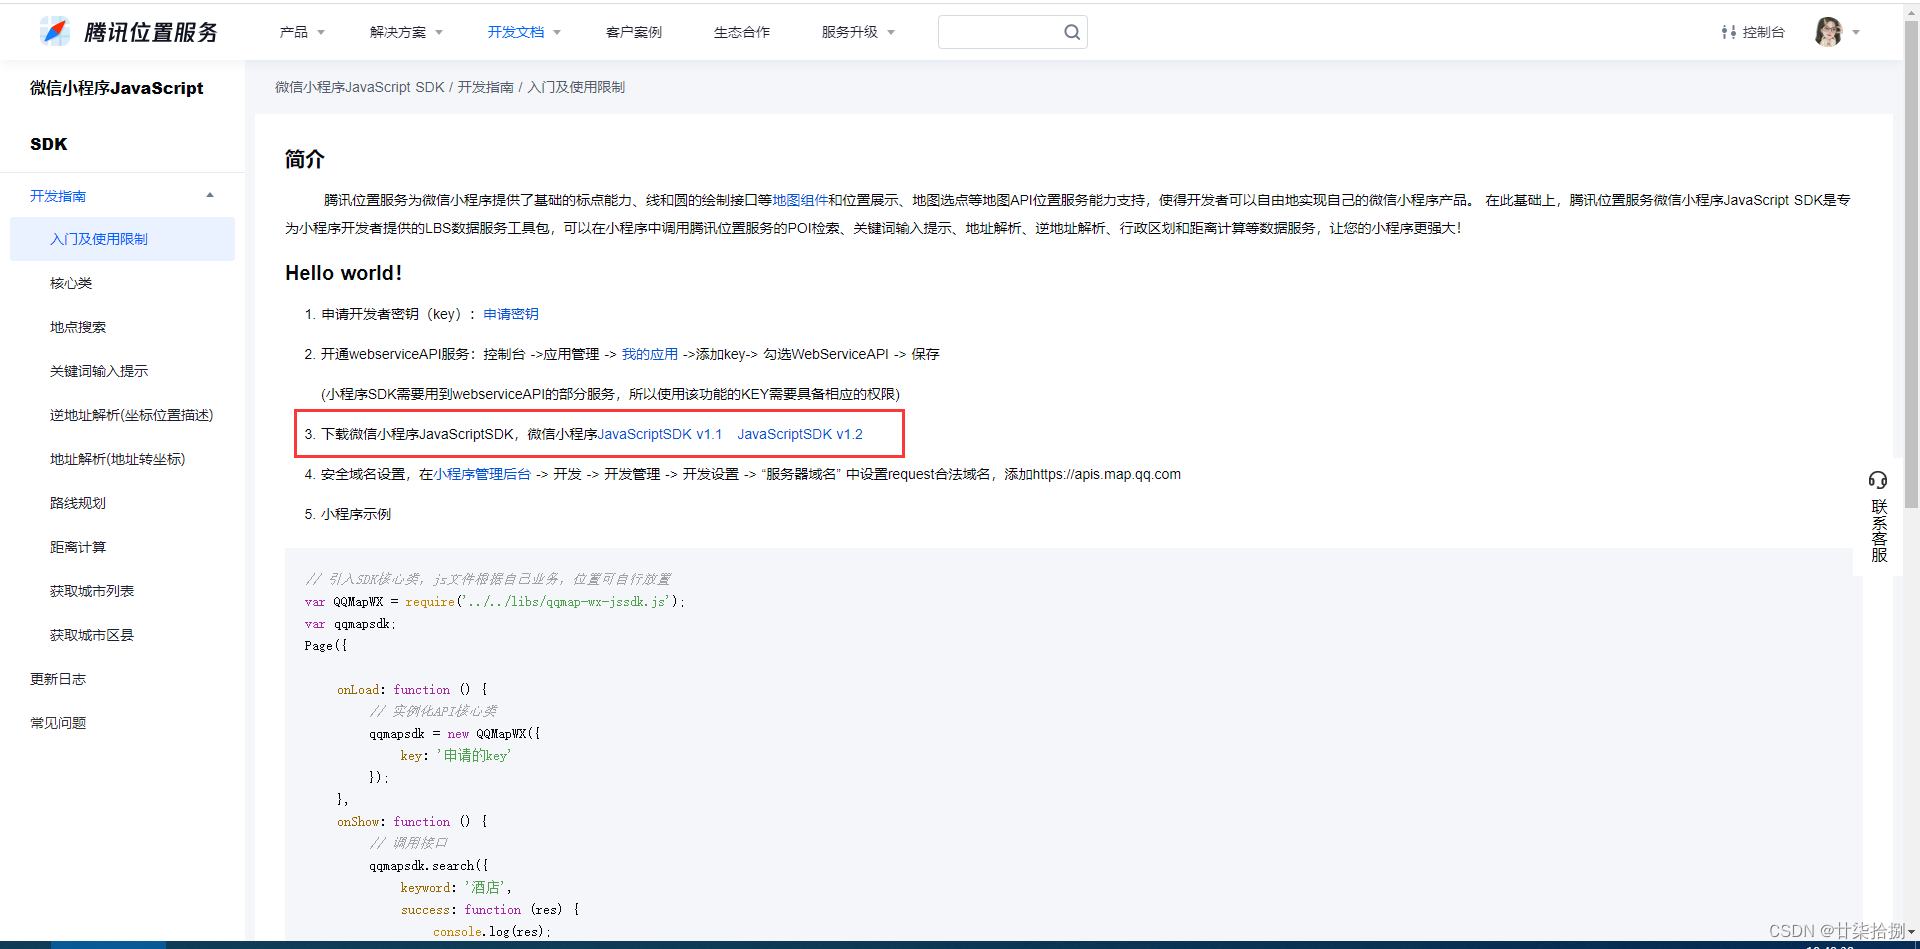Open the 生态合作 menu item
Image resolution: width=1920 pixels, height=949 pixels.
[x=742, y=32]
